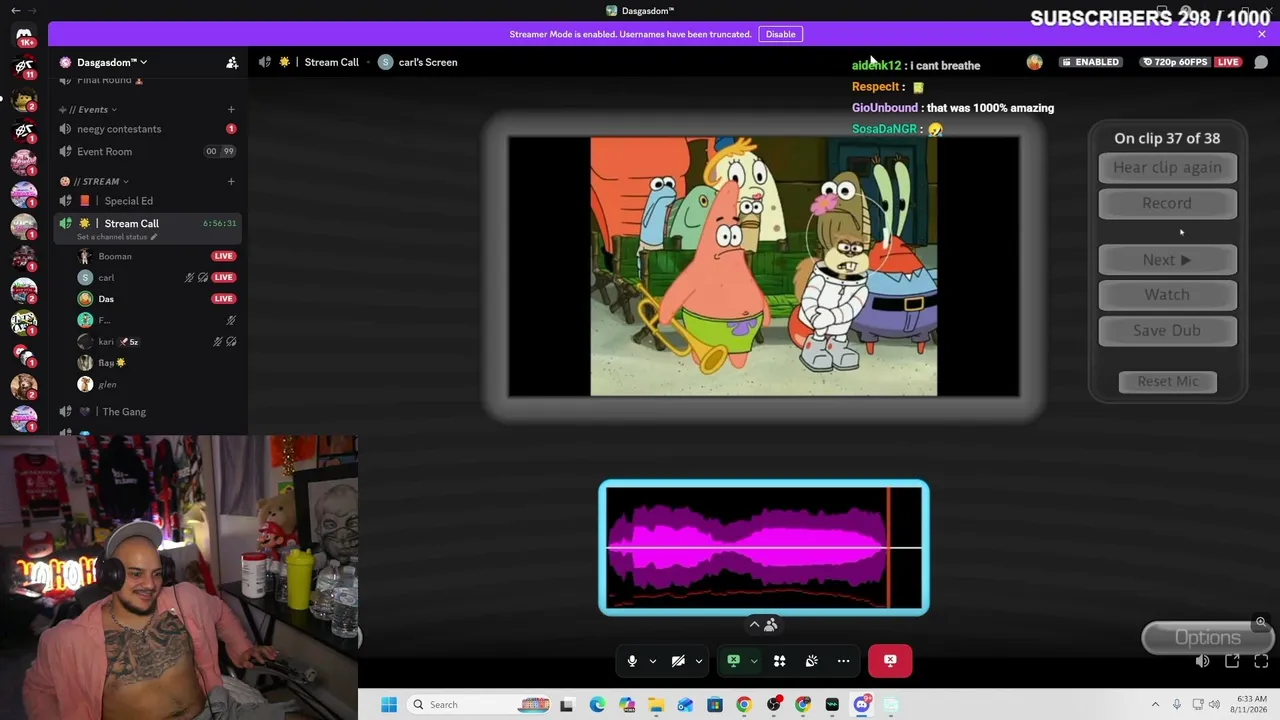The image size is (1280, 720).
Task: Click the ENABLED clips indicator
Action: point(1091,62)
